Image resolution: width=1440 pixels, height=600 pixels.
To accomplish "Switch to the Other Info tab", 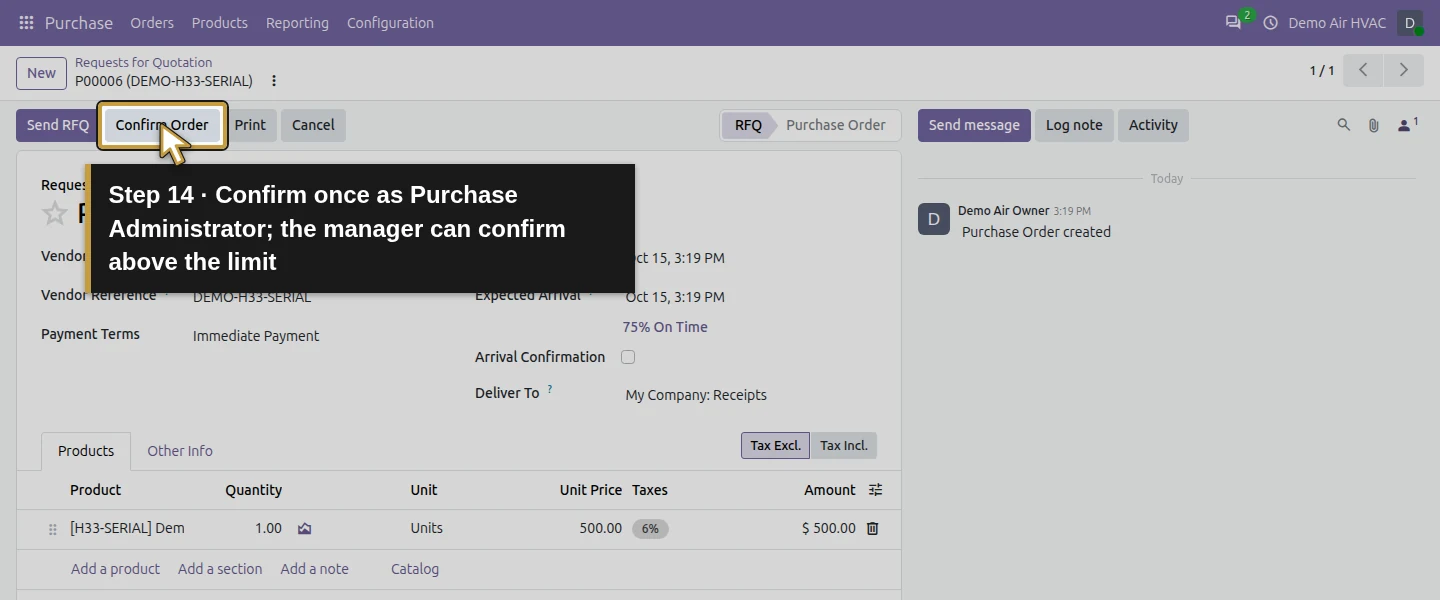I will (180, 451).
